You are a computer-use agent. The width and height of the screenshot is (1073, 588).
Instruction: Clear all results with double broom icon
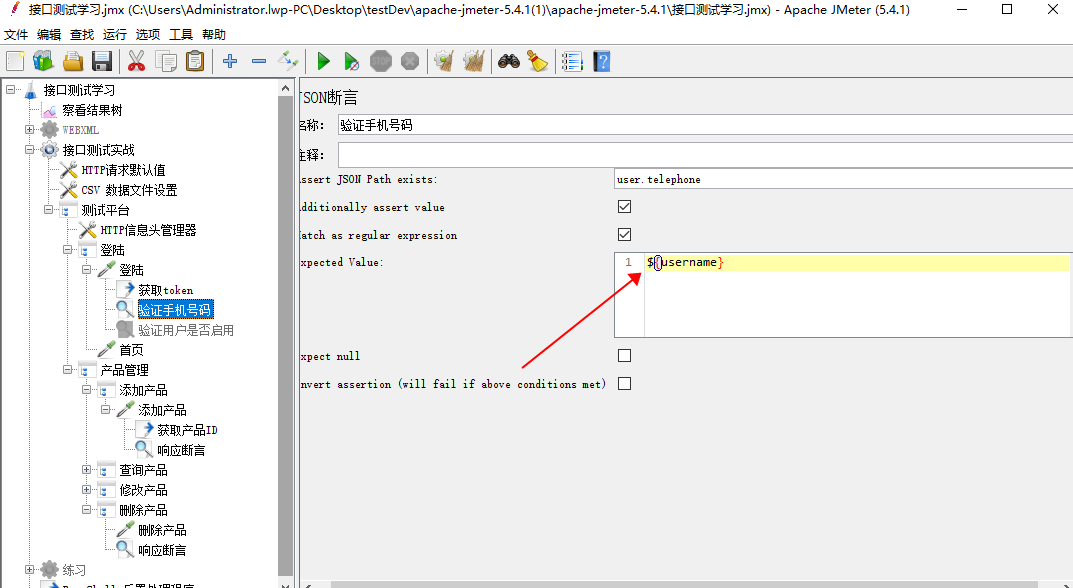[474, 62]
